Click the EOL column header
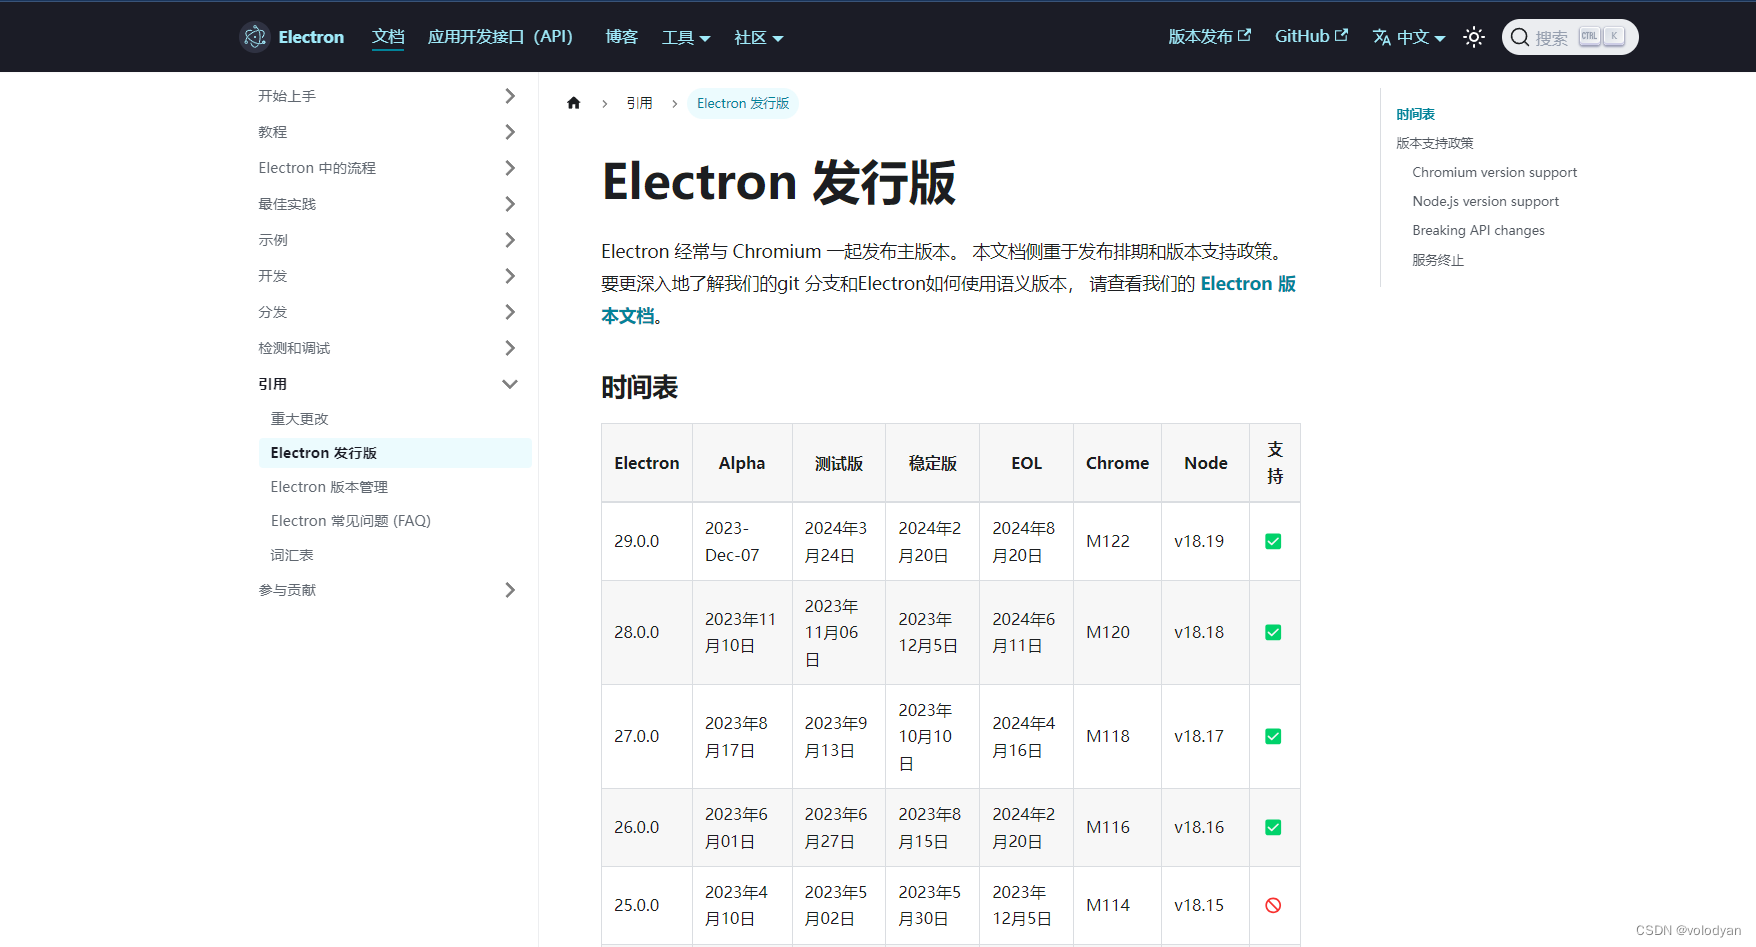 [1027, 463]
